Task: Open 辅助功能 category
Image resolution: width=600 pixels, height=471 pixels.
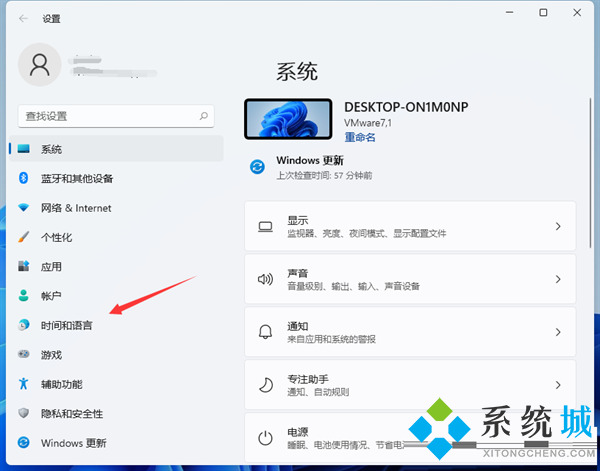Action: point(116,383)
